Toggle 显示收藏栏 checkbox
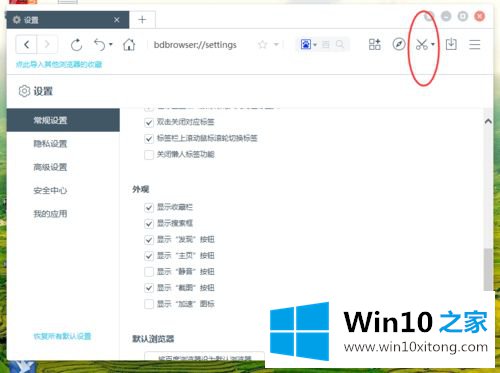The image size is (500, 373). [x=149, y=207]
